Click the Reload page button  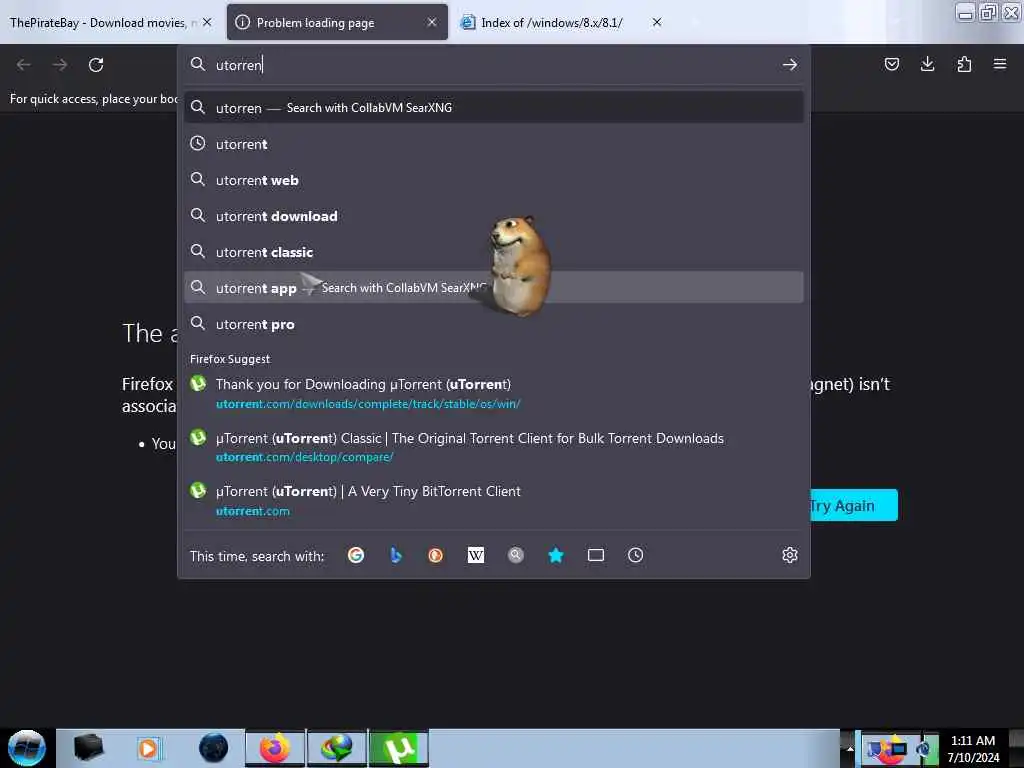coord(96,65)
